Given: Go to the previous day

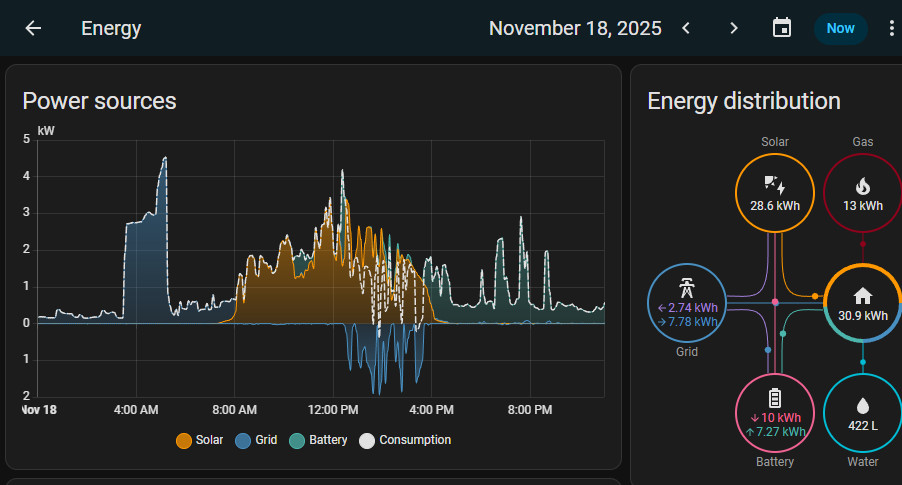Looking at the screenshot, I should pyautogui.click(x=686, y=28).
